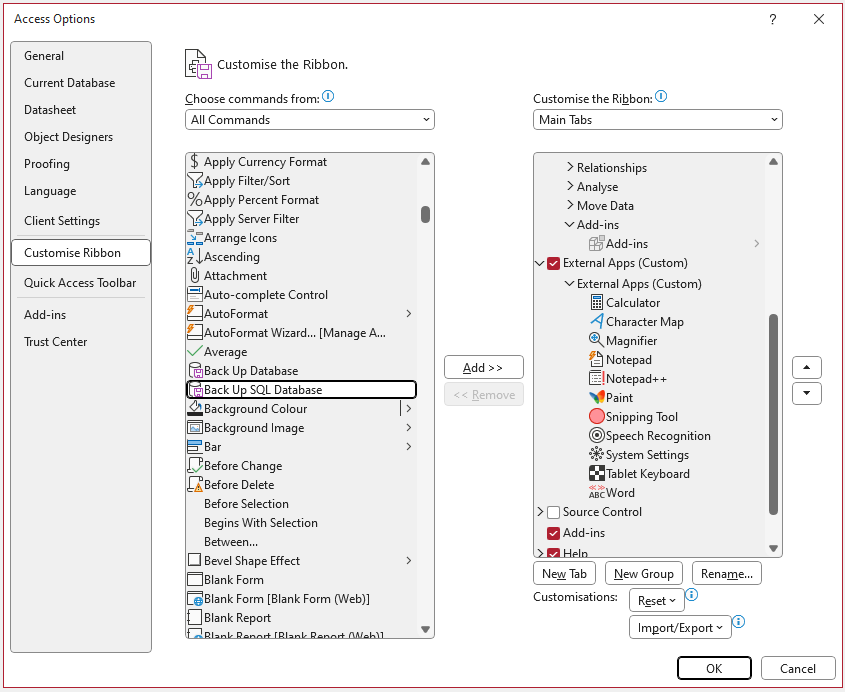This screenshot has width=845, height=692.
Task: Click the New Tab button
Action: (x=564, y=573)
